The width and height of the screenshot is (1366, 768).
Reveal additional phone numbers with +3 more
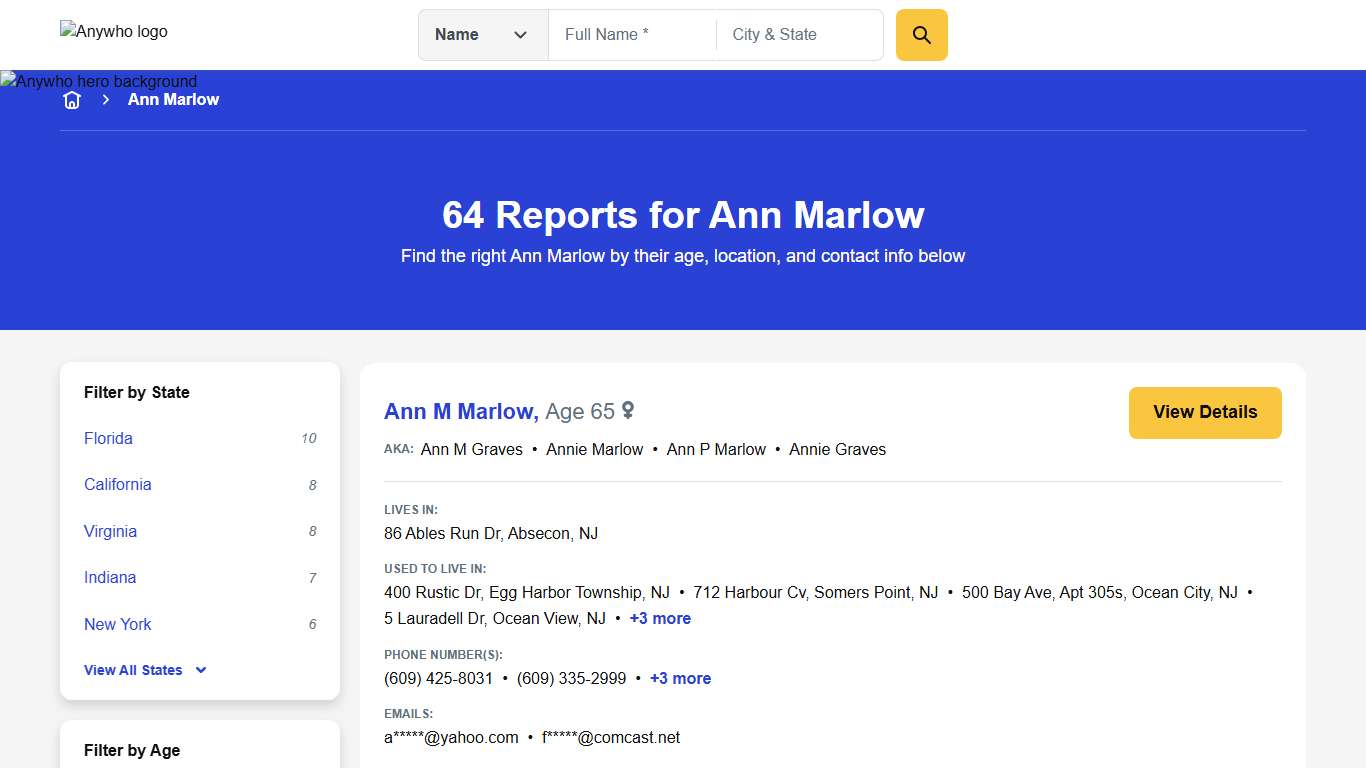(x=680, y=678)
